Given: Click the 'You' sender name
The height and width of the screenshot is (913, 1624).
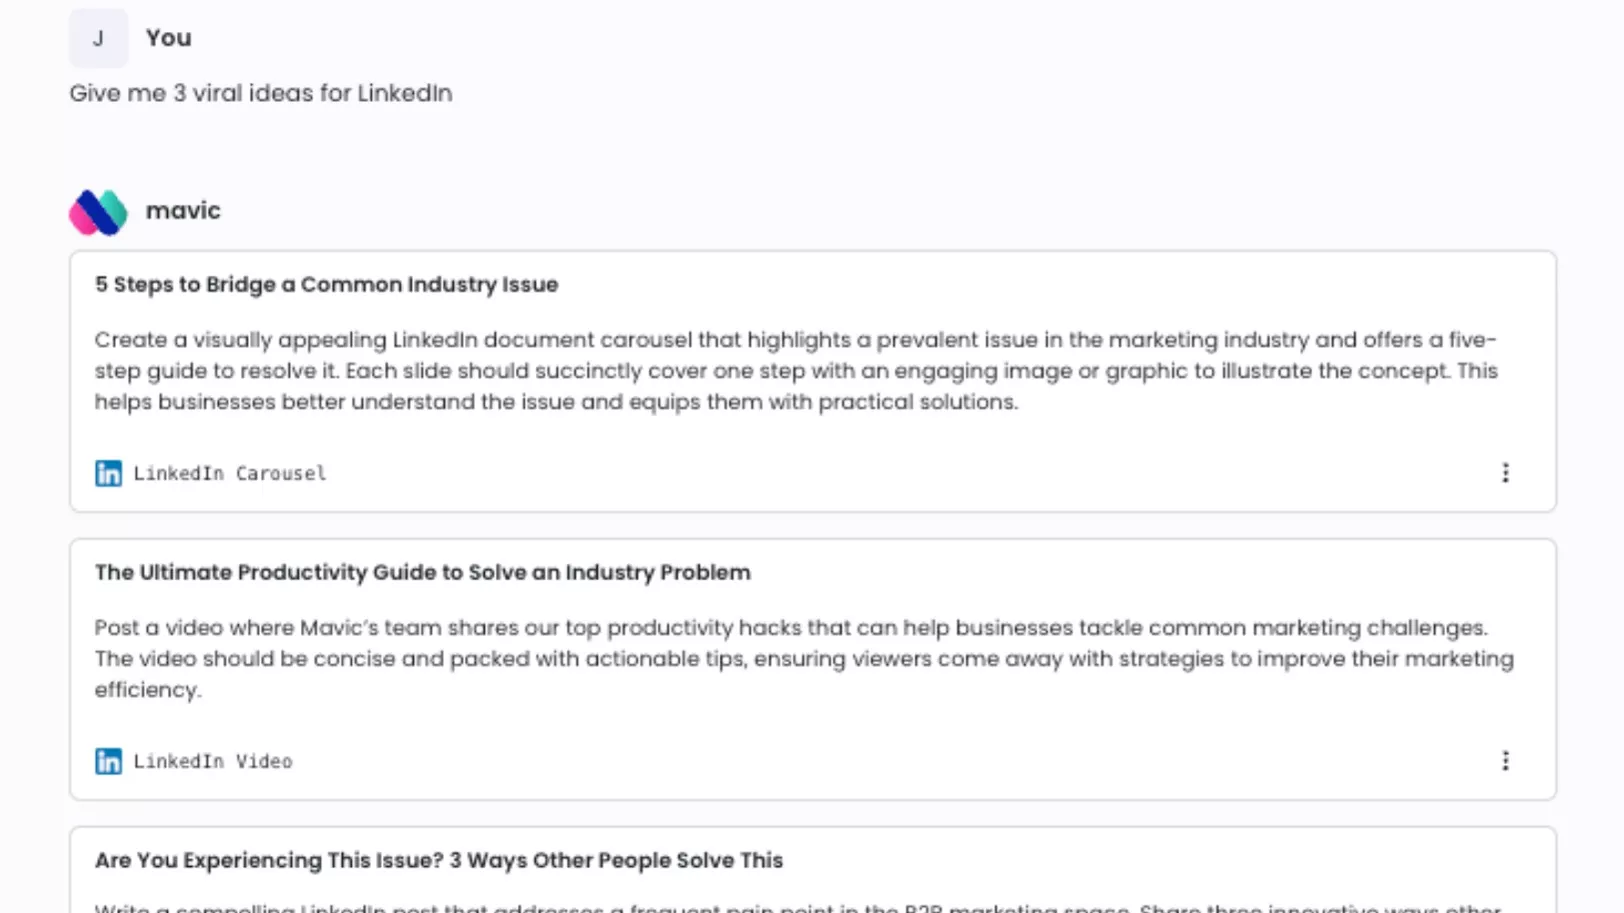Looking at the screenshot, I should tap(168, 38).
